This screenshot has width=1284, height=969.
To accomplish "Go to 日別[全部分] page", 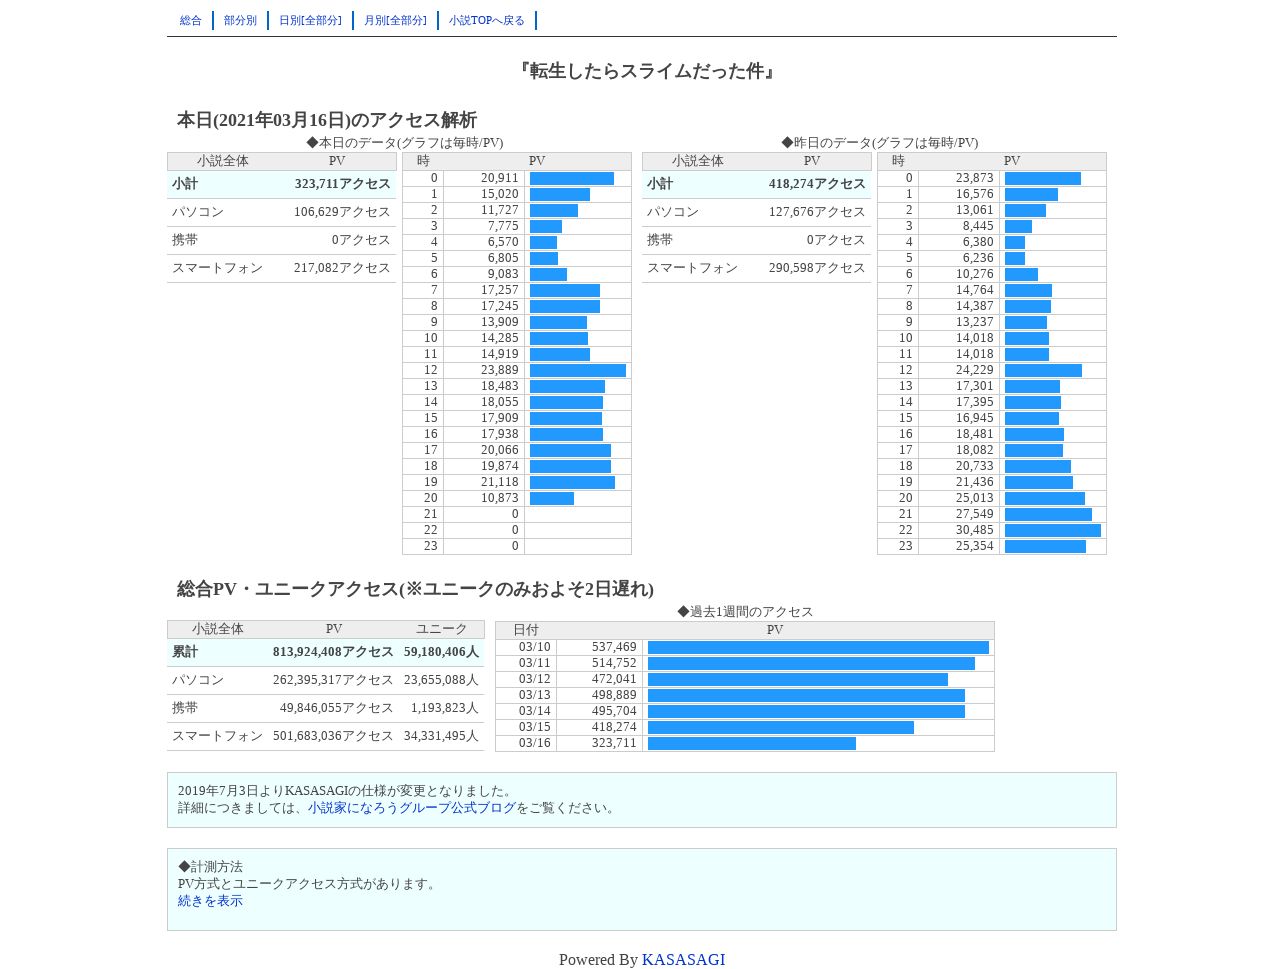I will [310, 20].
